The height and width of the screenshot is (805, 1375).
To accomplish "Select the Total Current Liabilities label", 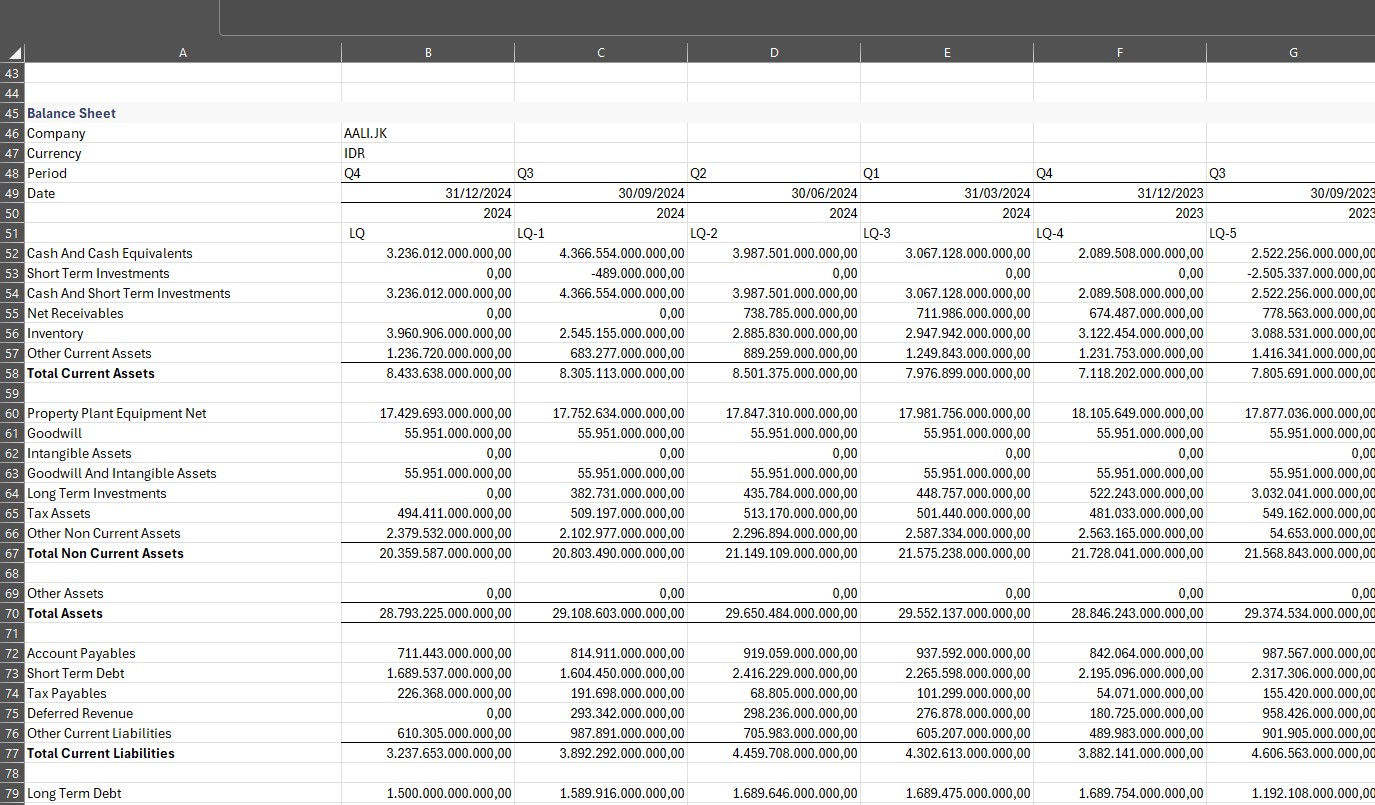I will (x=100, y=753).
